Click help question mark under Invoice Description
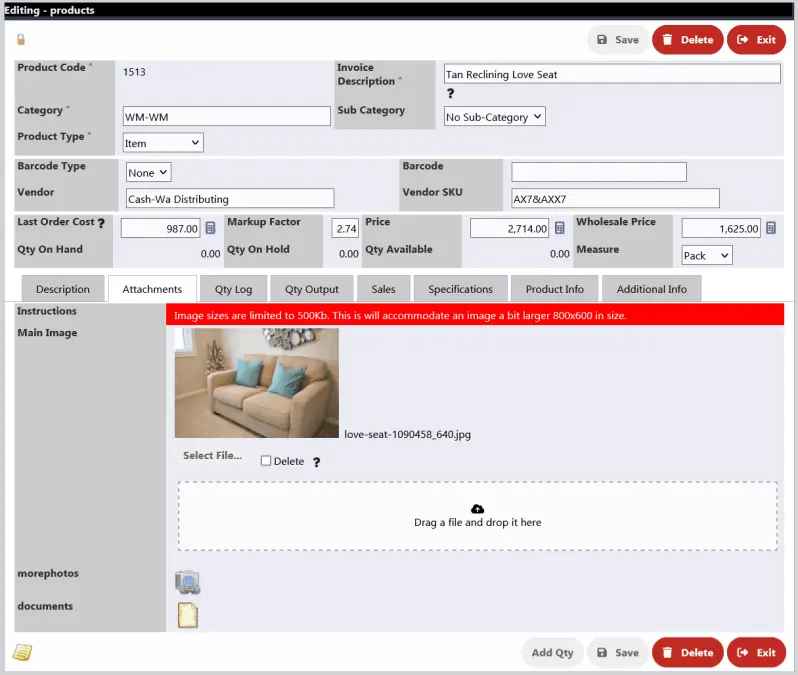 coord(450,94)
